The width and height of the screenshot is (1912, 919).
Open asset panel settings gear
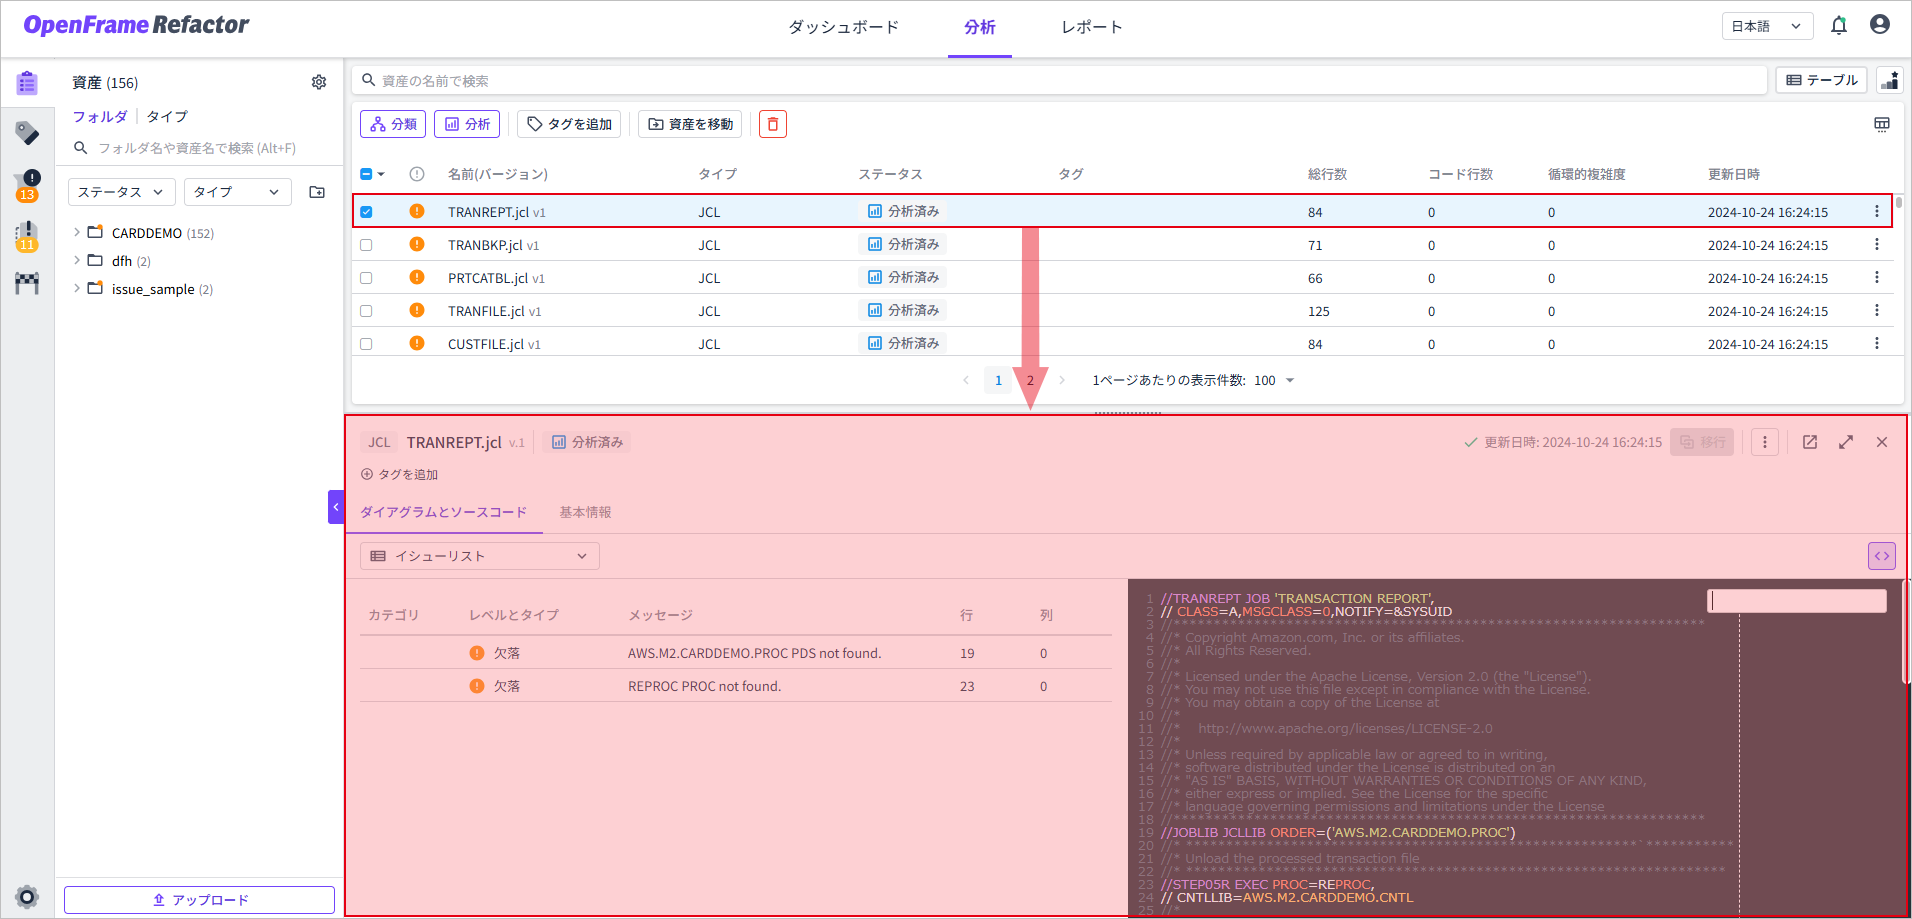click(x=319, y=82)
